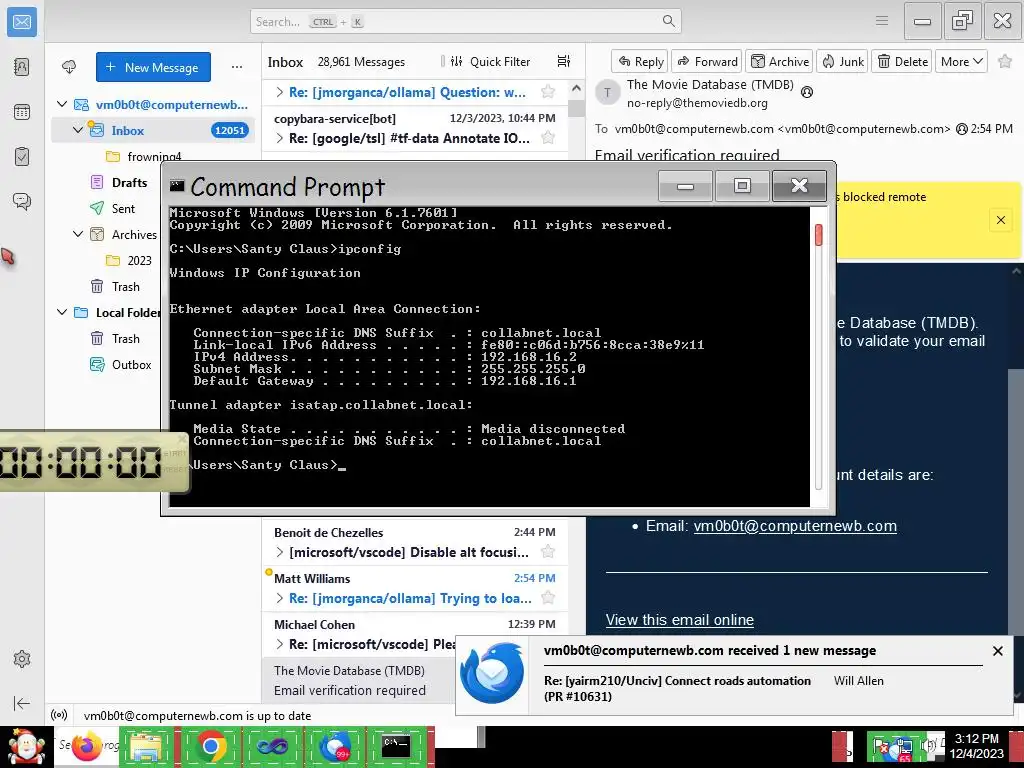Expand thread microsoft/vscode Disable alt focusing

coord(280,552)
